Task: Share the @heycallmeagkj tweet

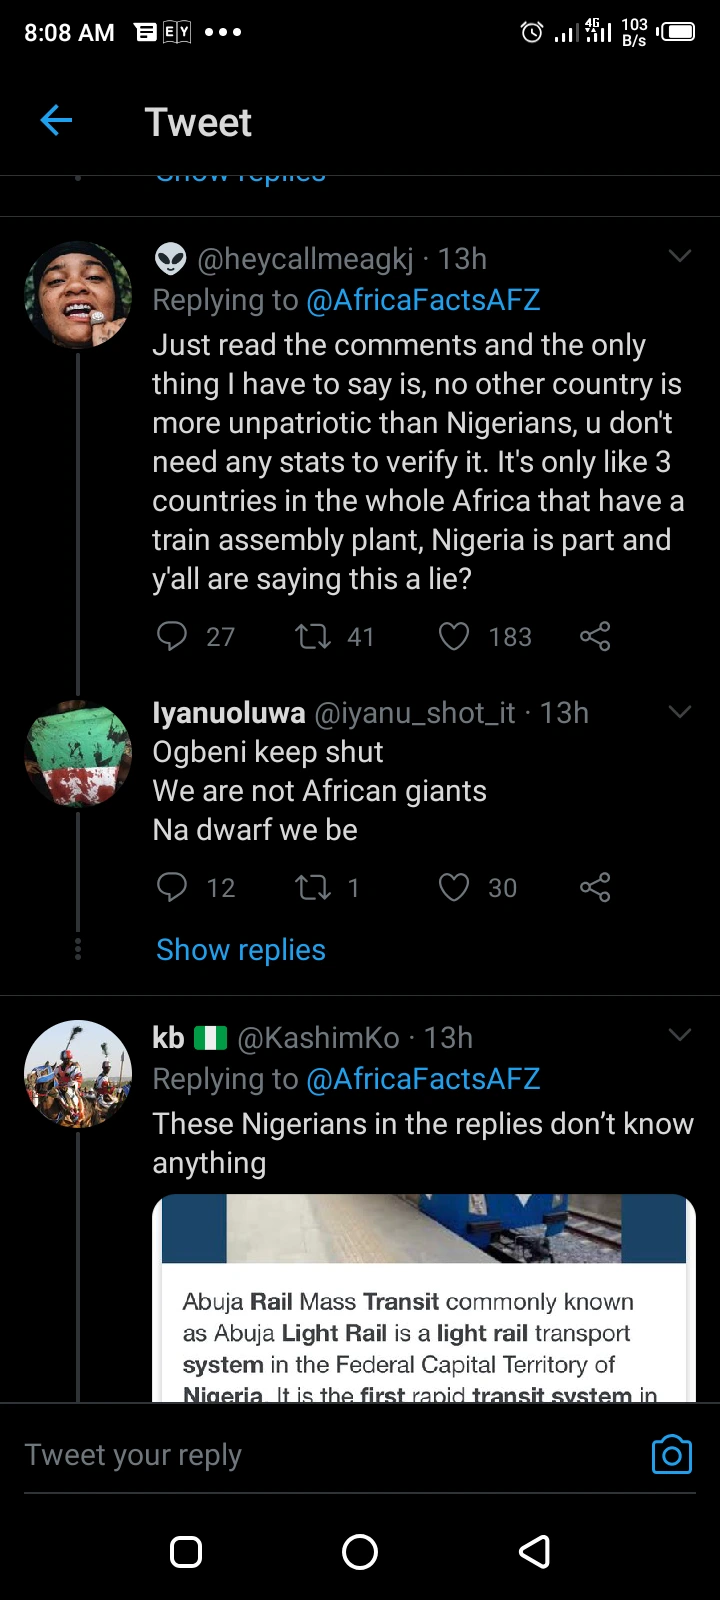Action: (x=595, y=636)
